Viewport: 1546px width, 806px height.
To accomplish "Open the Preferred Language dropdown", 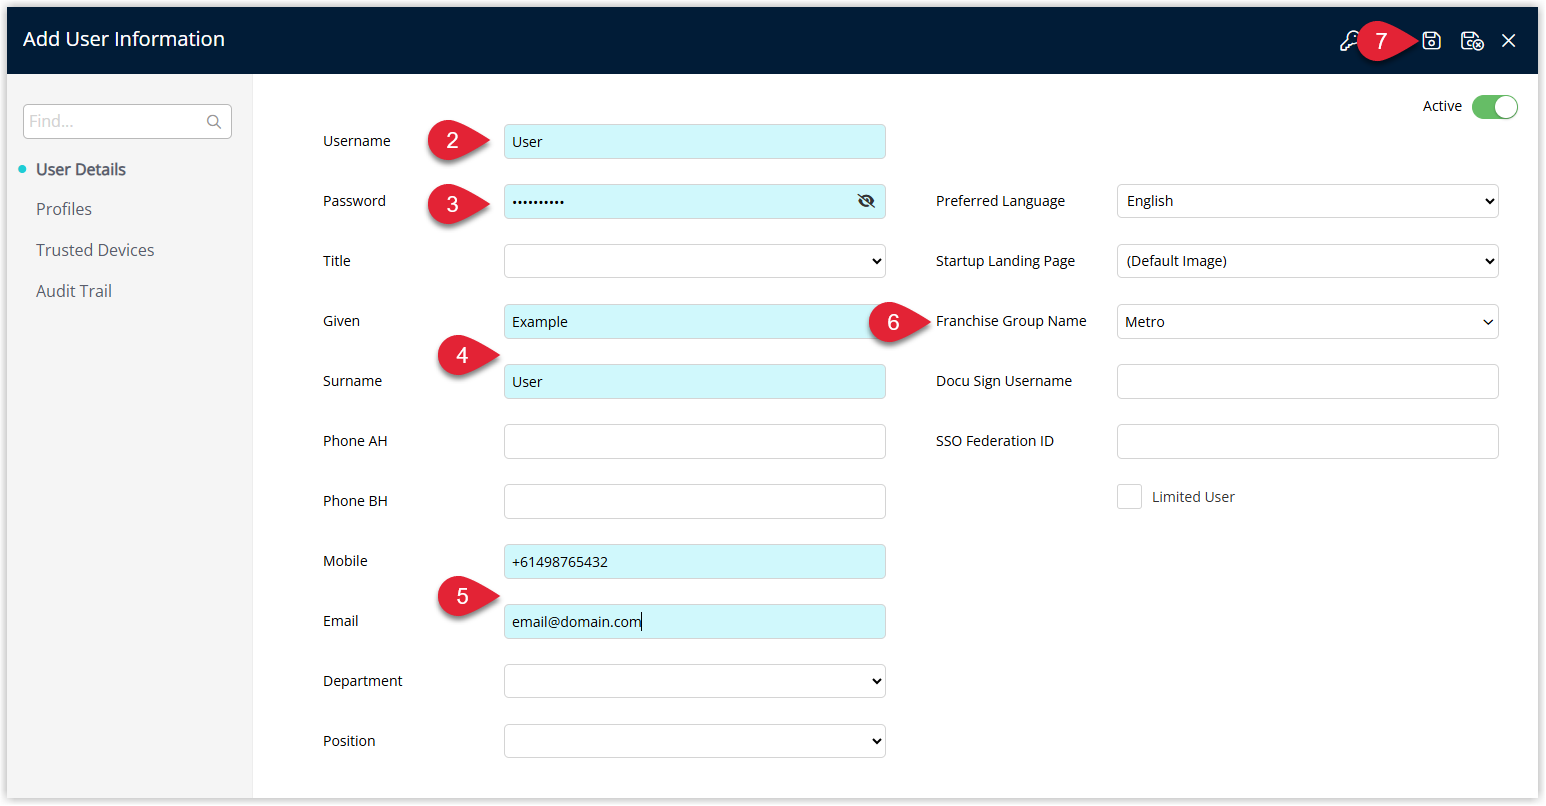I will [1307, 201].
